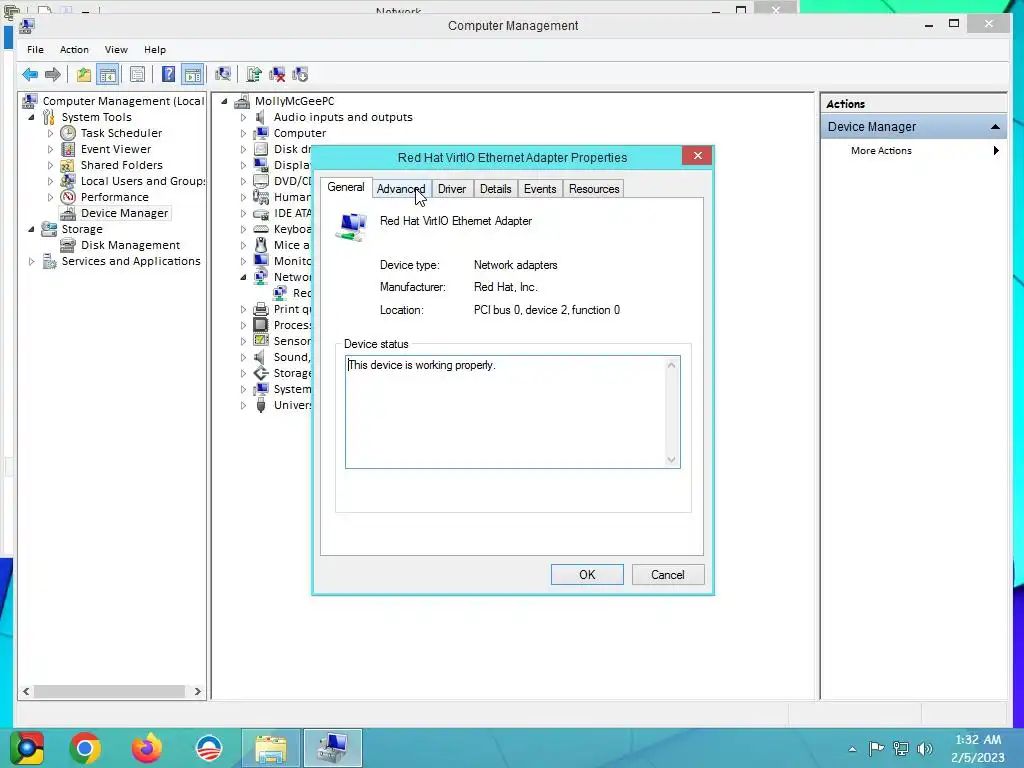The width and height of the screenshot is (1024, 768).
Task: Switch to the Details tab
Action: [x=496, y=189]
